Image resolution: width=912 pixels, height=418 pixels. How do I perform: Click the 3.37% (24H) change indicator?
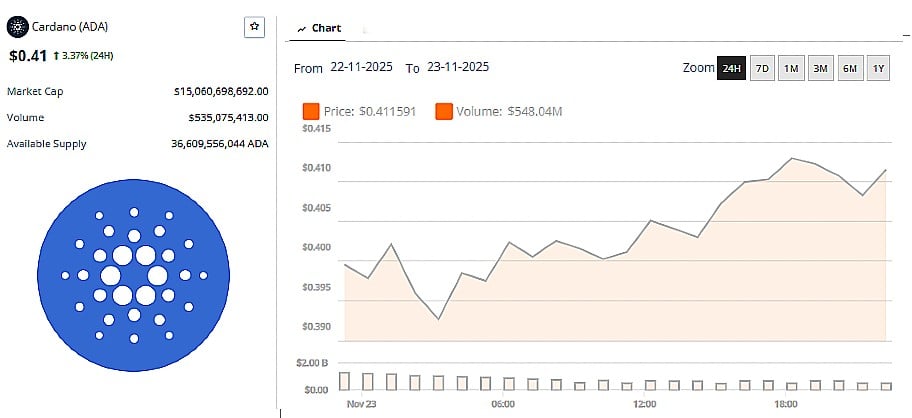coord(83,56)
